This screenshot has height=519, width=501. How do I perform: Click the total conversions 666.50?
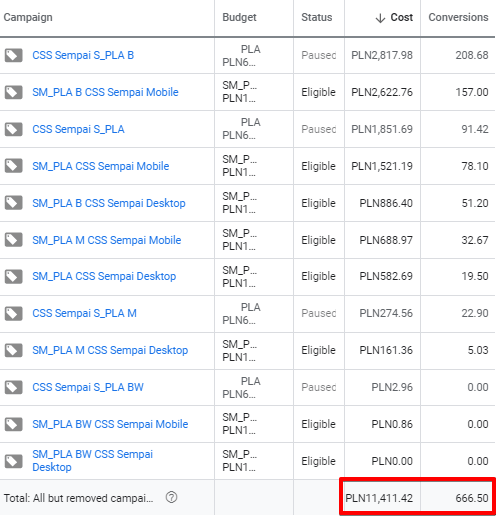coord(472,498)
